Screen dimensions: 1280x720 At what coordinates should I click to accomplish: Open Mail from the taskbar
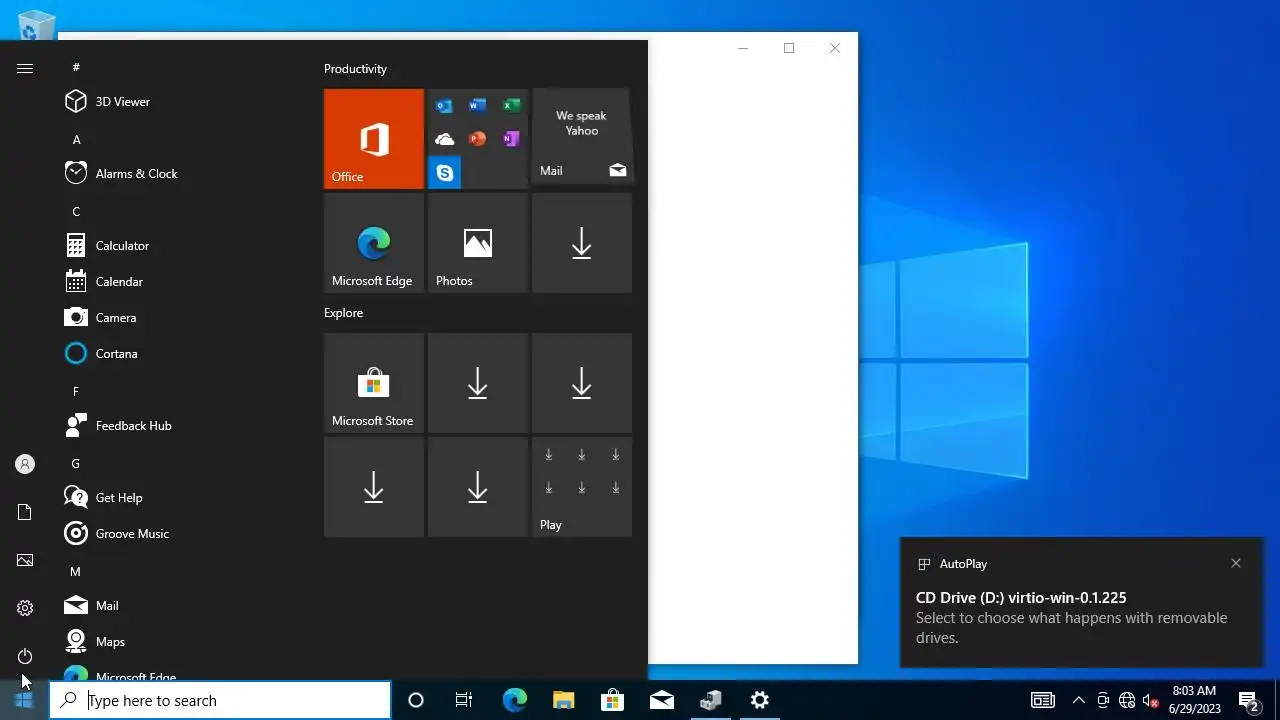coord(661,700)
